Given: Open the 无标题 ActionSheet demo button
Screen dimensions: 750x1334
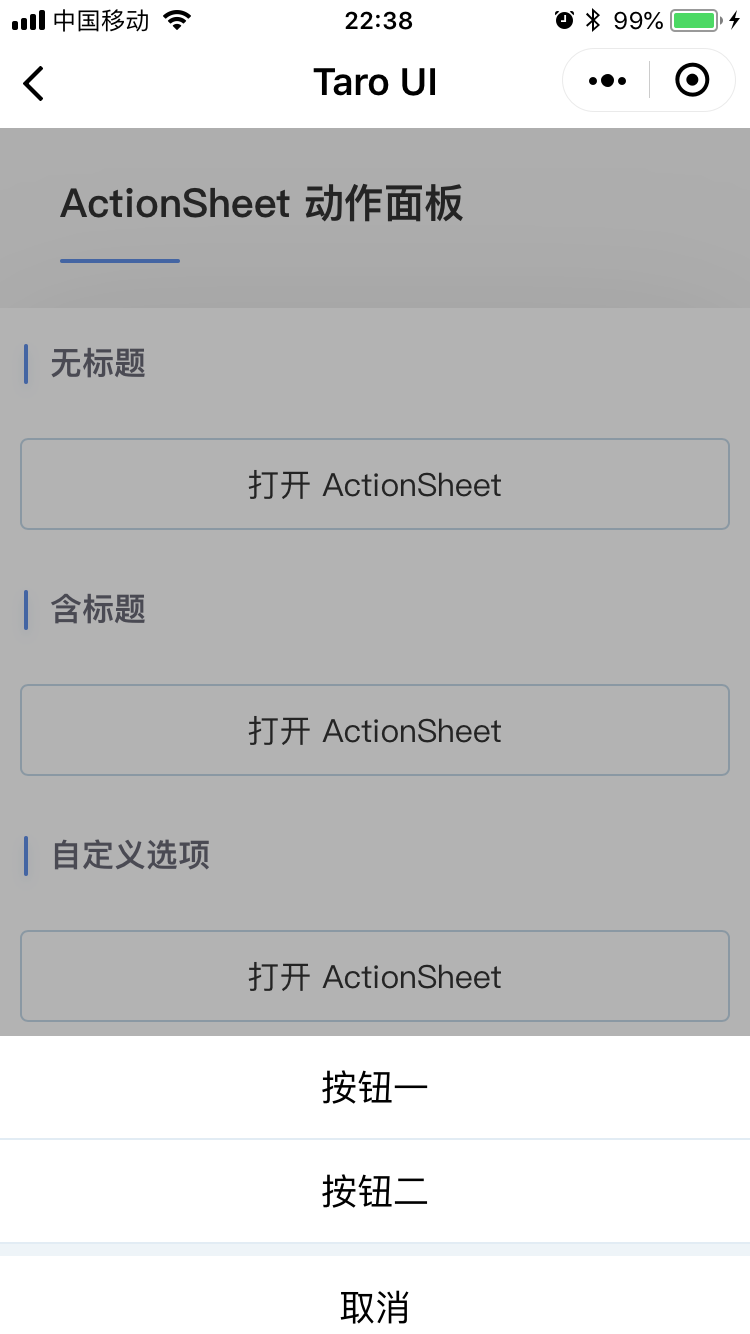Looking at the screenshot, I should pos(375,484).
